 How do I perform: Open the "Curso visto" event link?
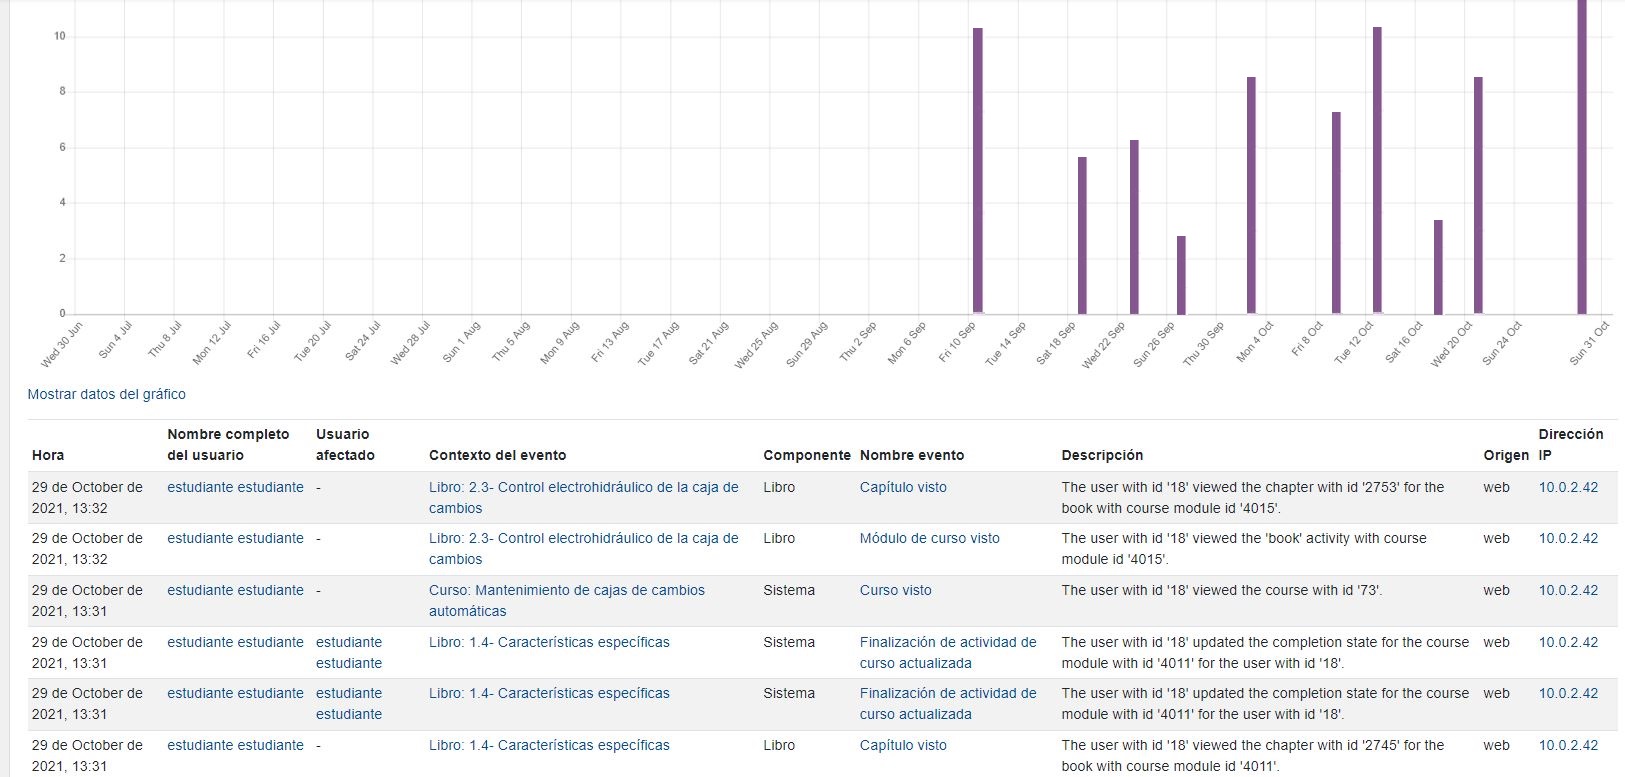click(x=895, y=590)
